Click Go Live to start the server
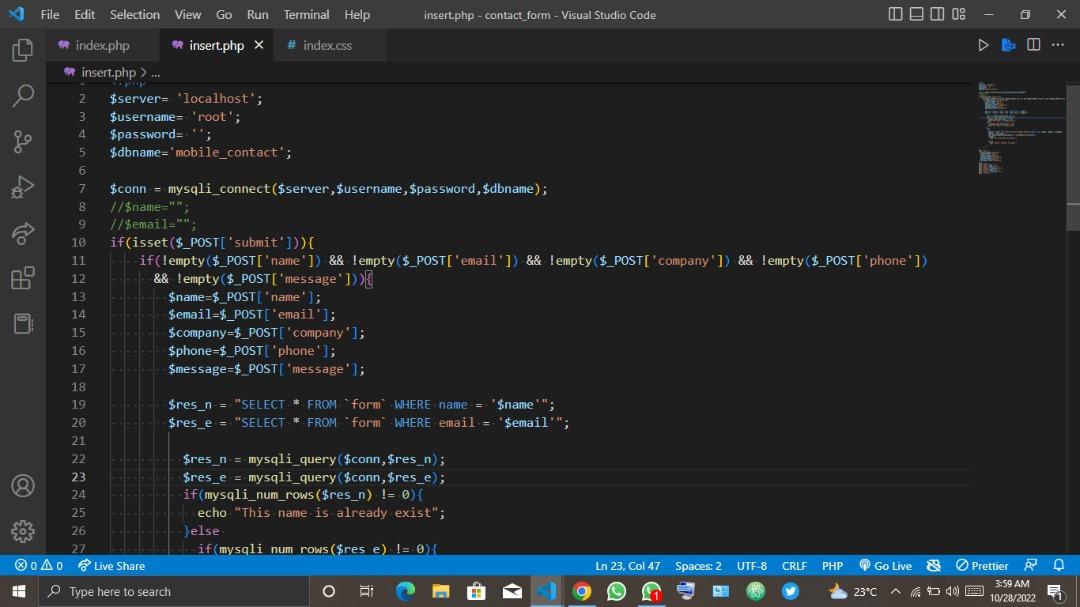The image size is (1080, 607). 885,566
